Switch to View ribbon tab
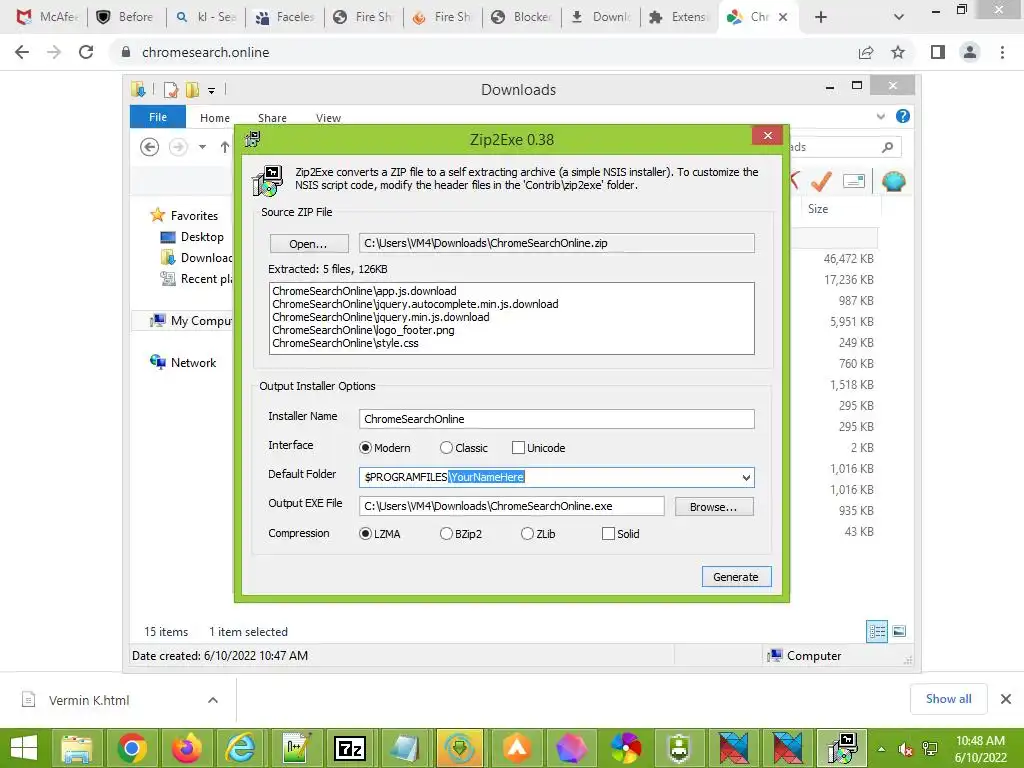The image size is (1024, 768). pos(328,118)
